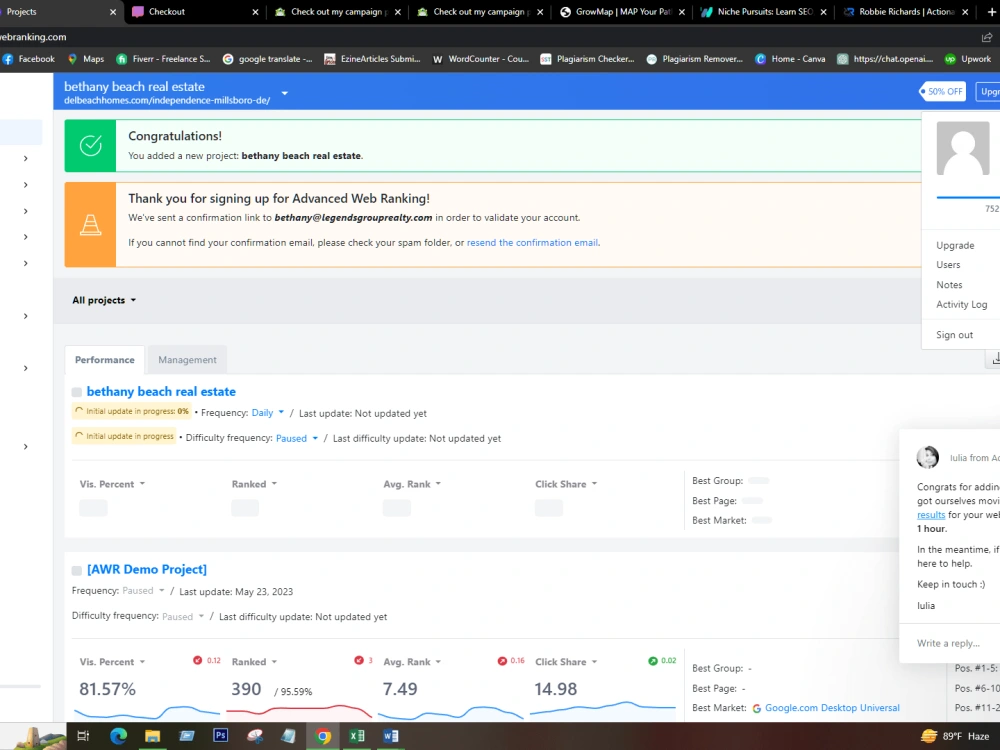Click the AWR Demo Ranked sparkline chart
This screenshot has width=1000, height=750.
tap(298, 711)
